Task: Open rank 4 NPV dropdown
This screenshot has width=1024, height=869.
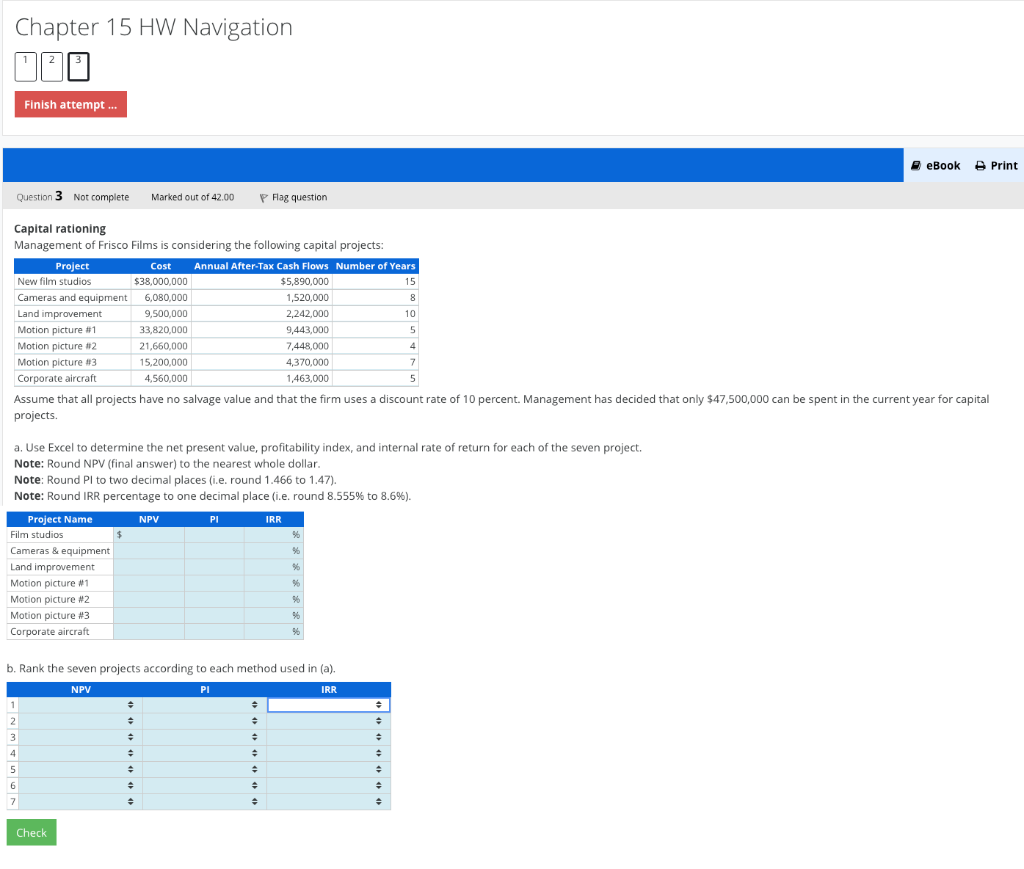Action: click(80, 753)
